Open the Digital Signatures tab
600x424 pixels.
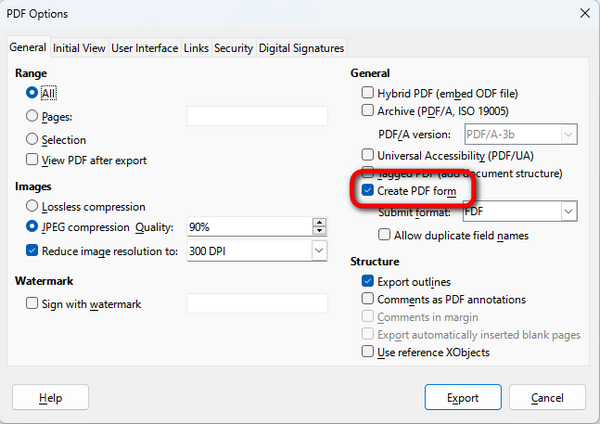(x=301, y=48)
